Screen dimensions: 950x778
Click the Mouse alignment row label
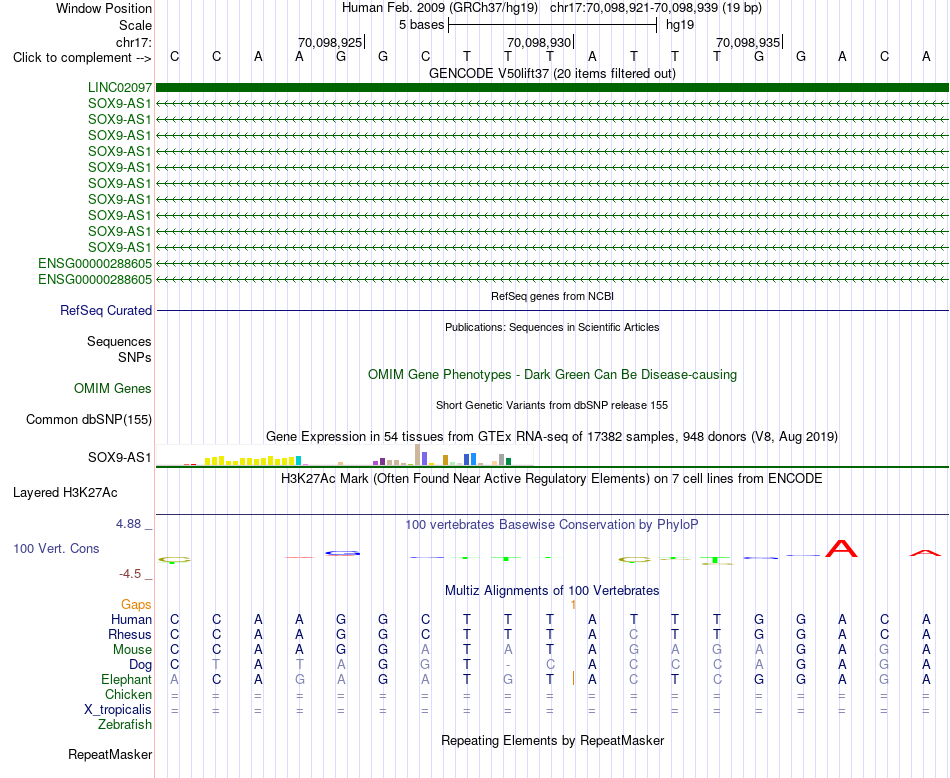click(x=132, y=650)
